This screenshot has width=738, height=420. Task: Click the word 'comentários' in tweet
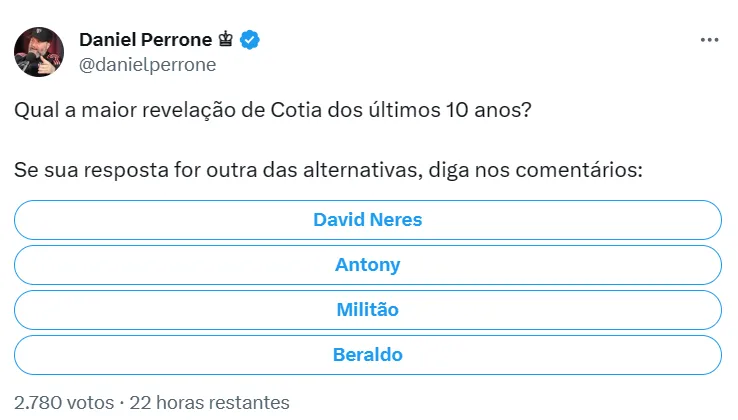click(x=581, y=170)
